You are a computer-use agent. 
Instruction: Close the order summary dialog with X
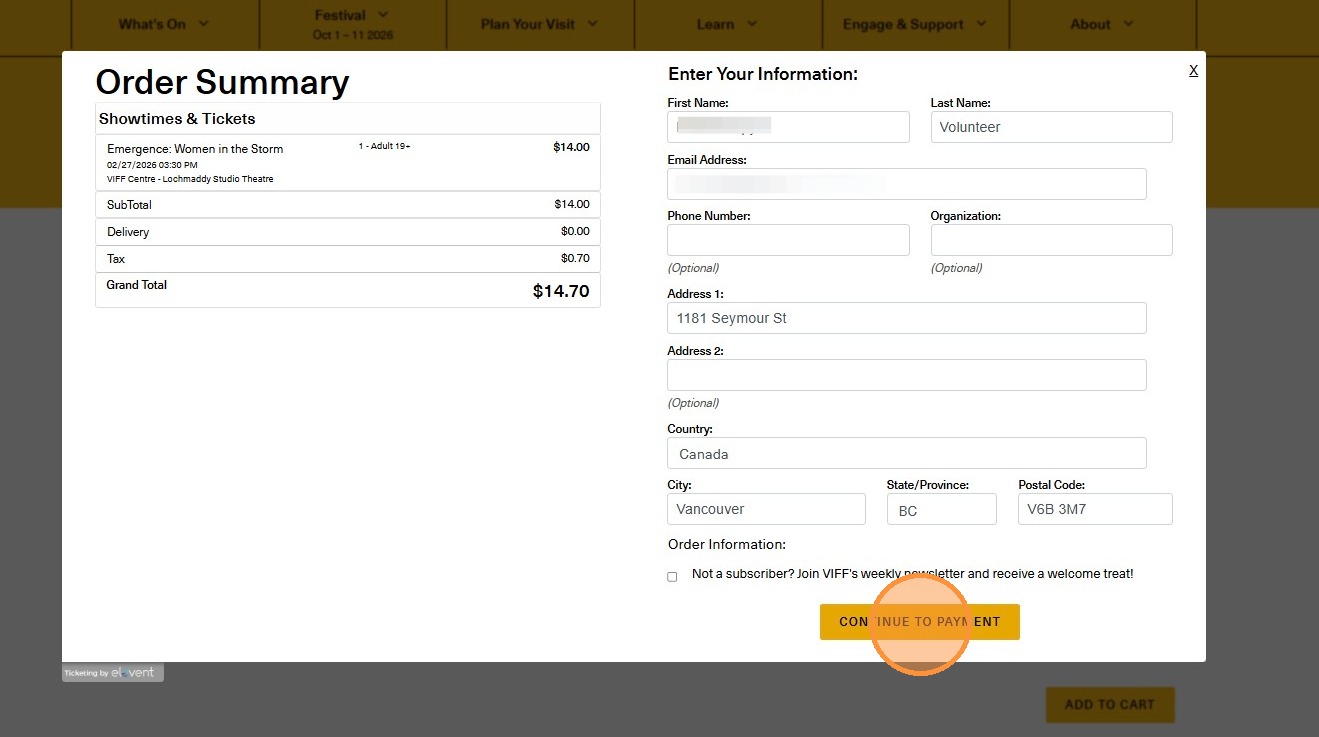[1193, 70]
